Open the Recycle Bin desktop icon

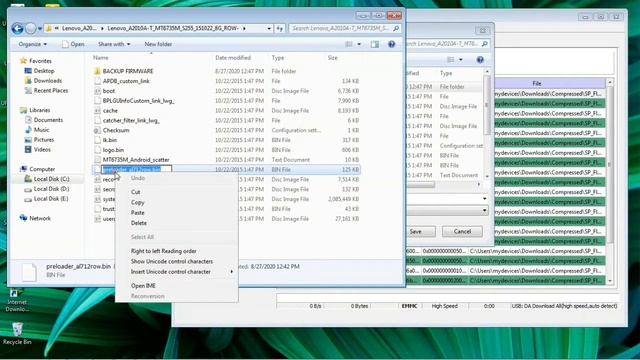tap(17, 333)
